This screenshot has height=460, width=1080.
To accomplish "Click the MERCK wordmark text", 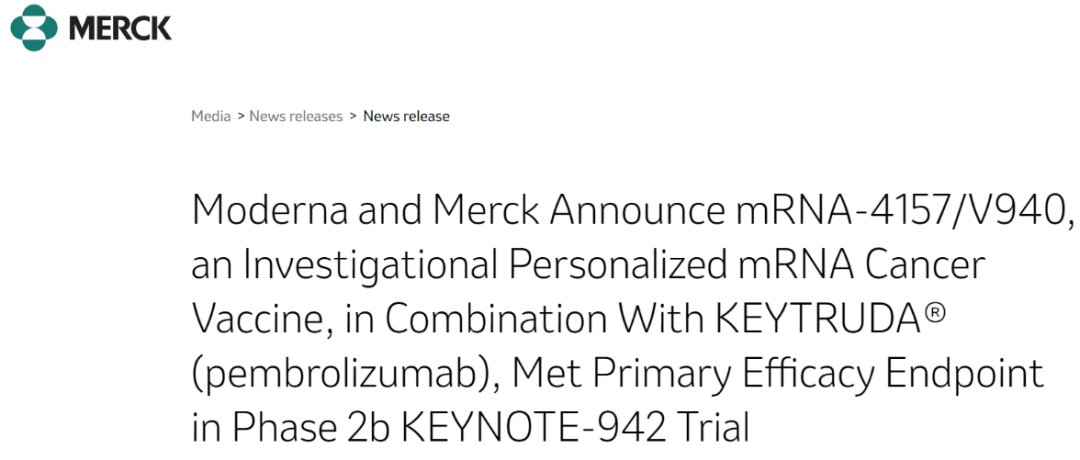I will point(120,29).
